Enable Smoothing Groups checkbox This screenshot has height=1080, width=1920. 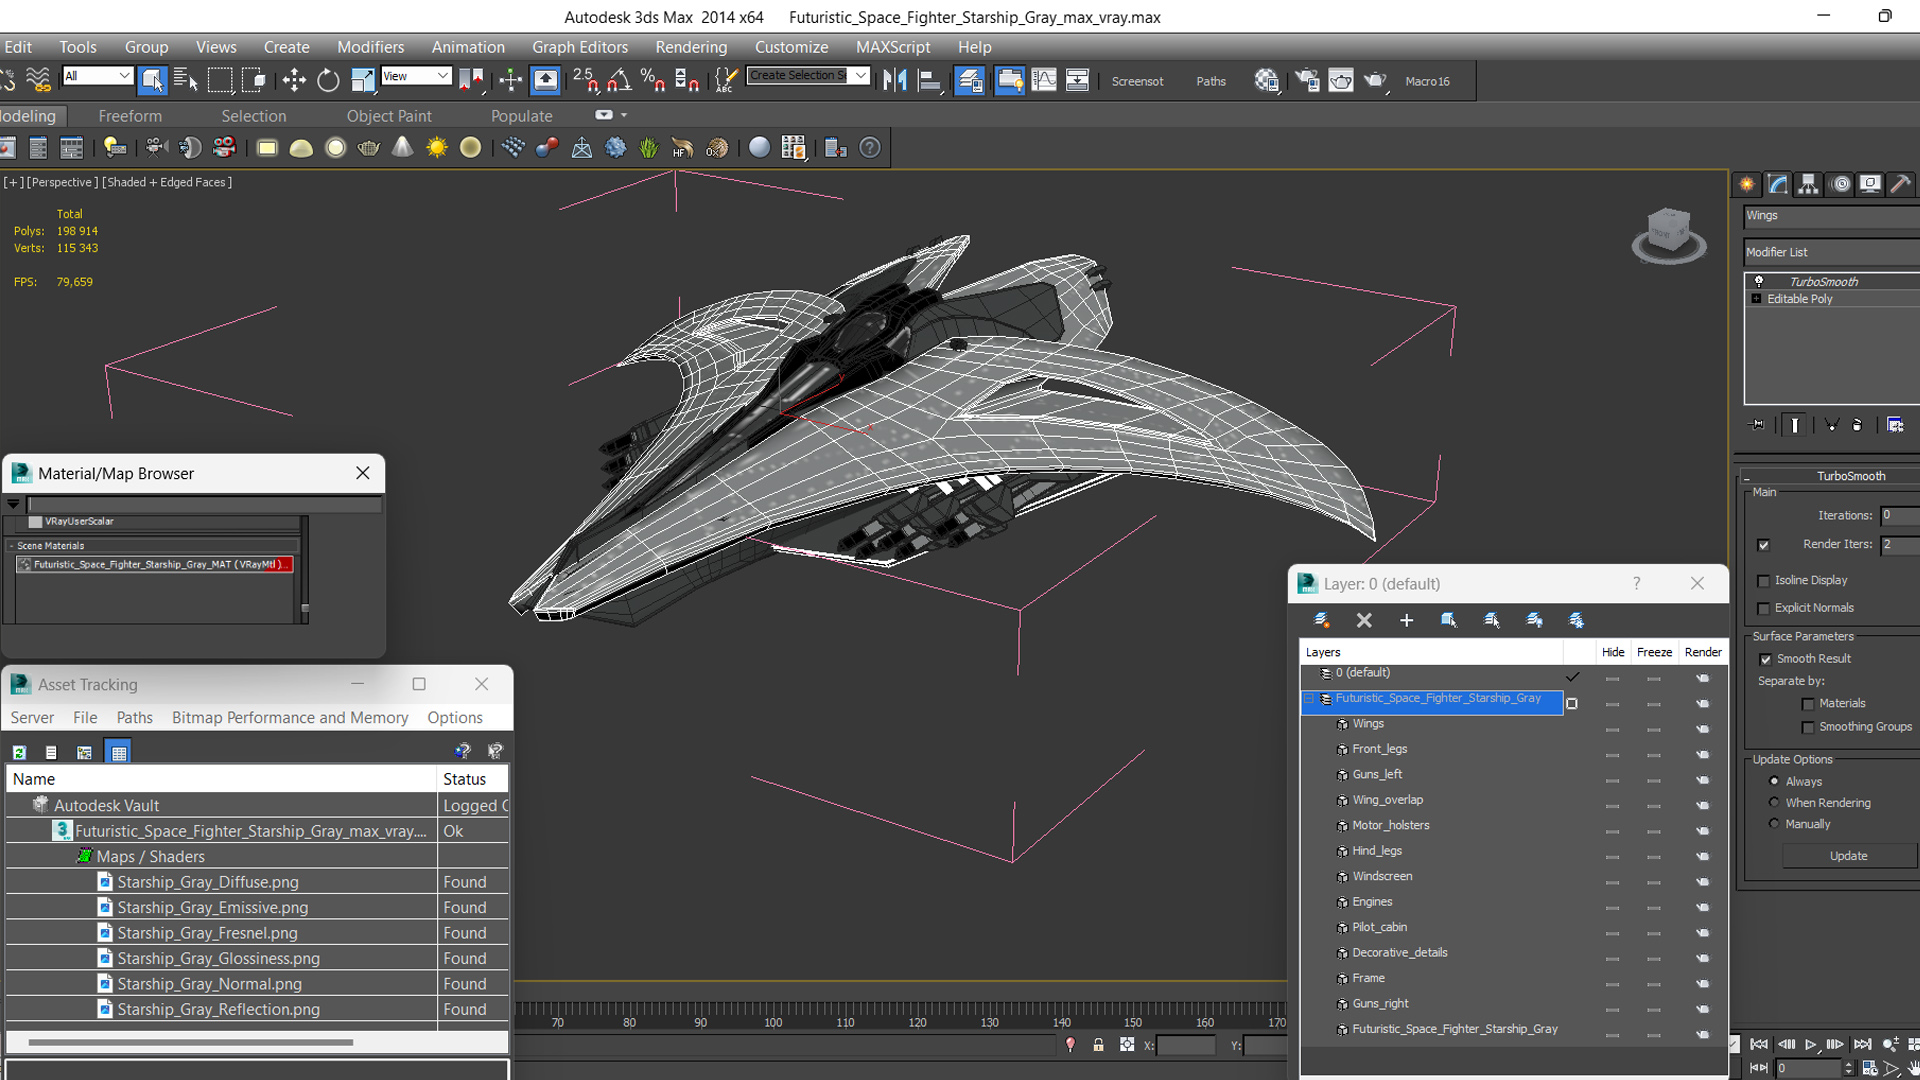coord(1808,727)
